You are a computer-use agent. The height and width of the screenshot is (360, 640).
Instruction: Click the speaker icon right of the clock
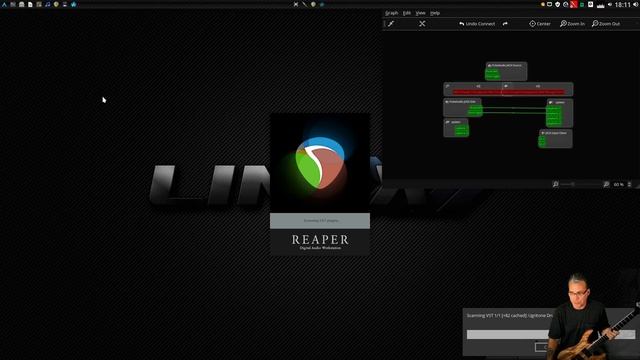636,4
